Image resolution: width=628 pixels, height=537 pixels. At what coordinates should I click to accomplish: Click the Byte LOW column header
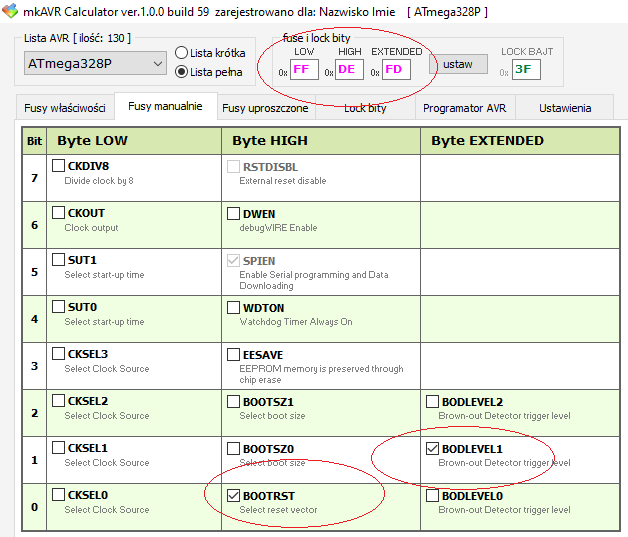click(134, 141)
